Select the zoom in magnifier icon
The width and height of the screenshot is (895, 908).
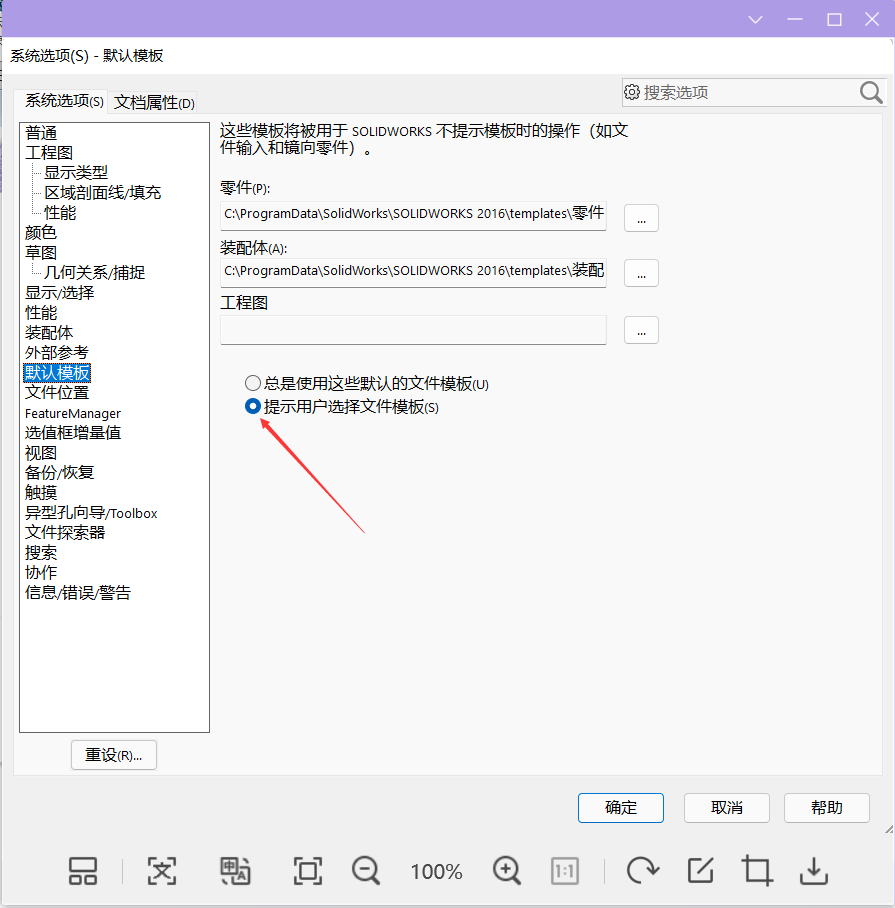point(506,872)
